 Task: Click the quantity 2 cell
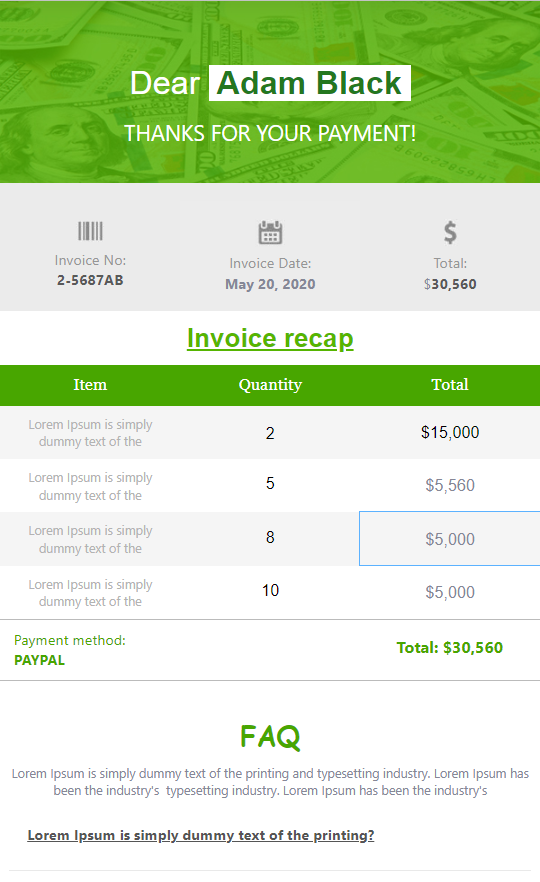point(270,433)
